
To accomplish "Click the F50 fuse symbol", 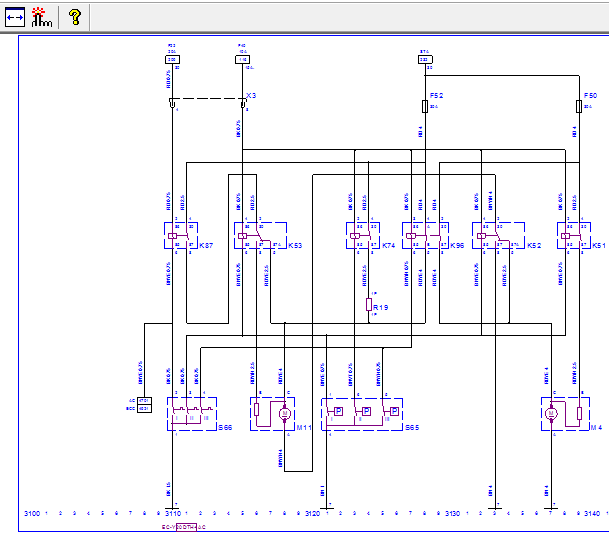I will (579, 106).
